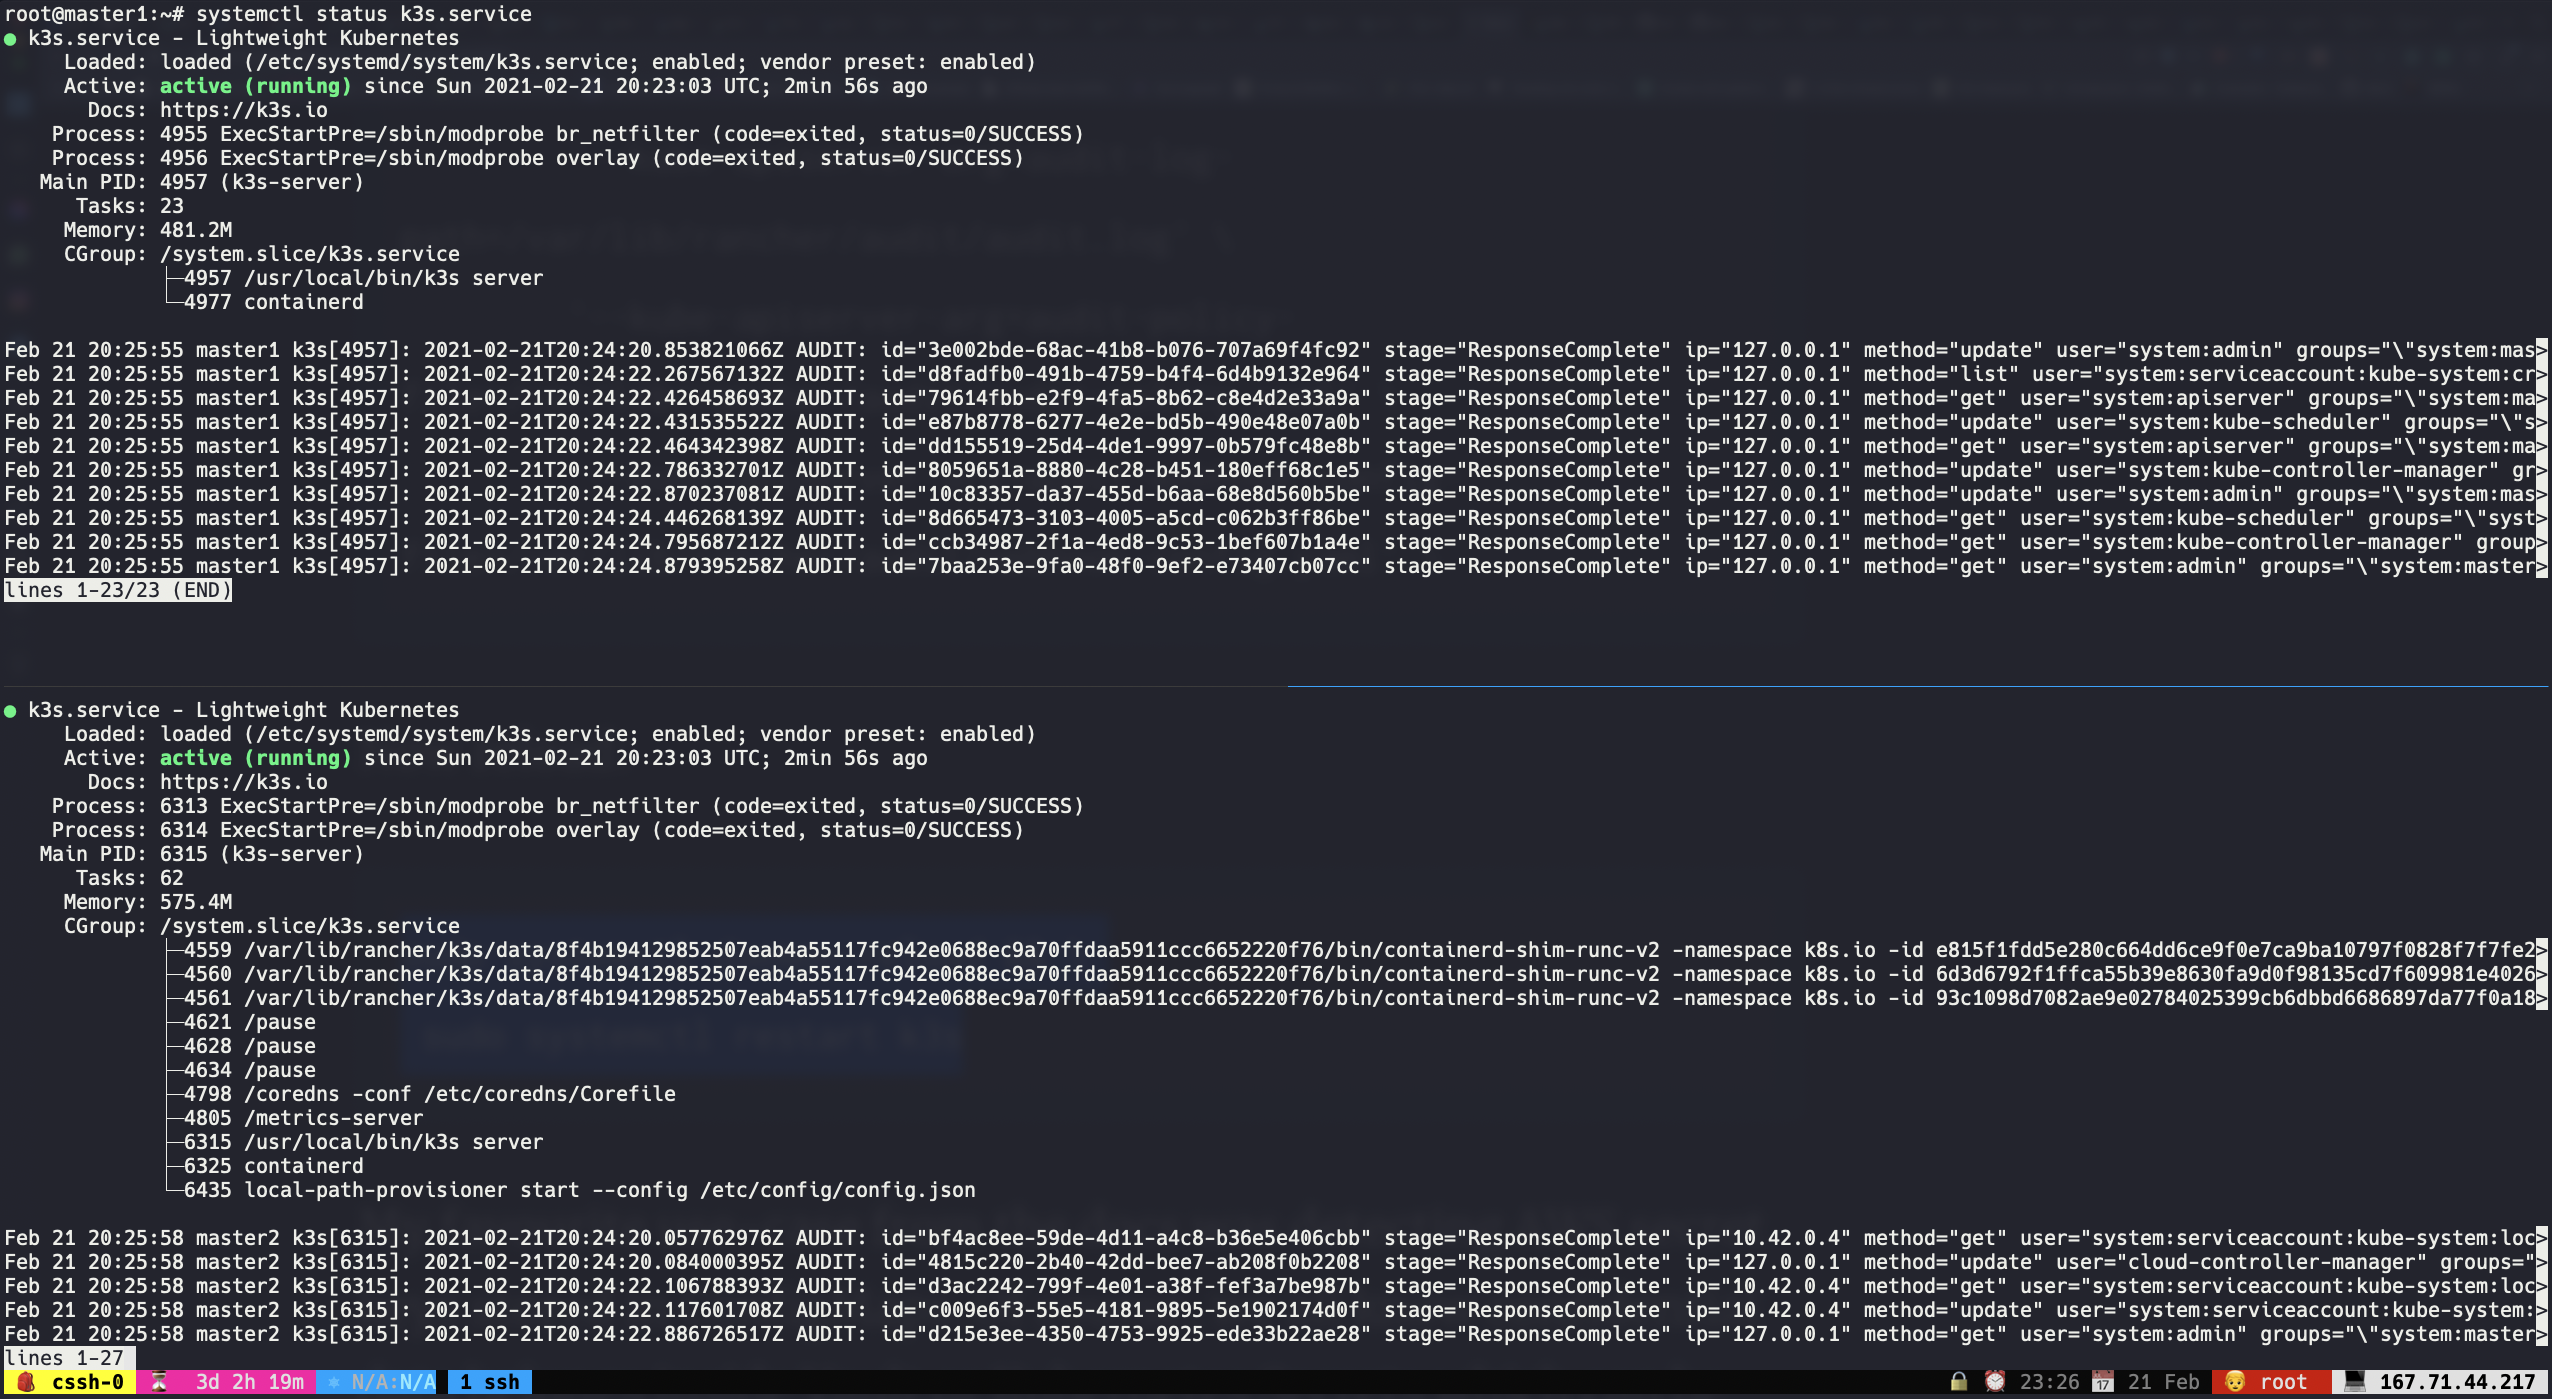Image resolution: width=2552 pixels, height=1399 pixels.
Task: Click the padlock icon in status bar
Action: (x=1958, y=1382)
